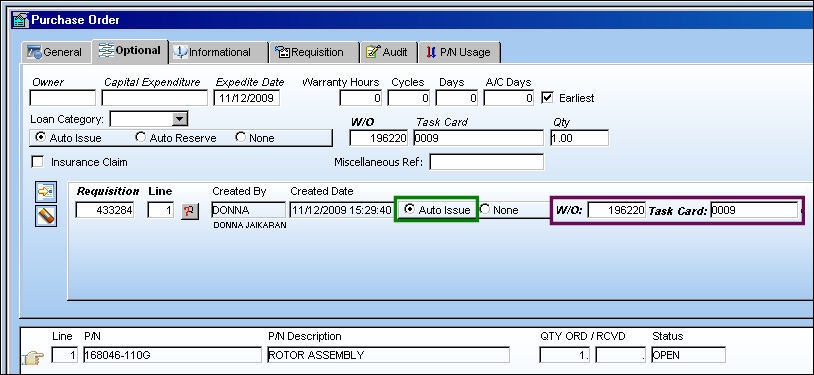The height and width of the screenshot is (375, 814).
Task: Open the Informational tab
Action: point(218,52)
